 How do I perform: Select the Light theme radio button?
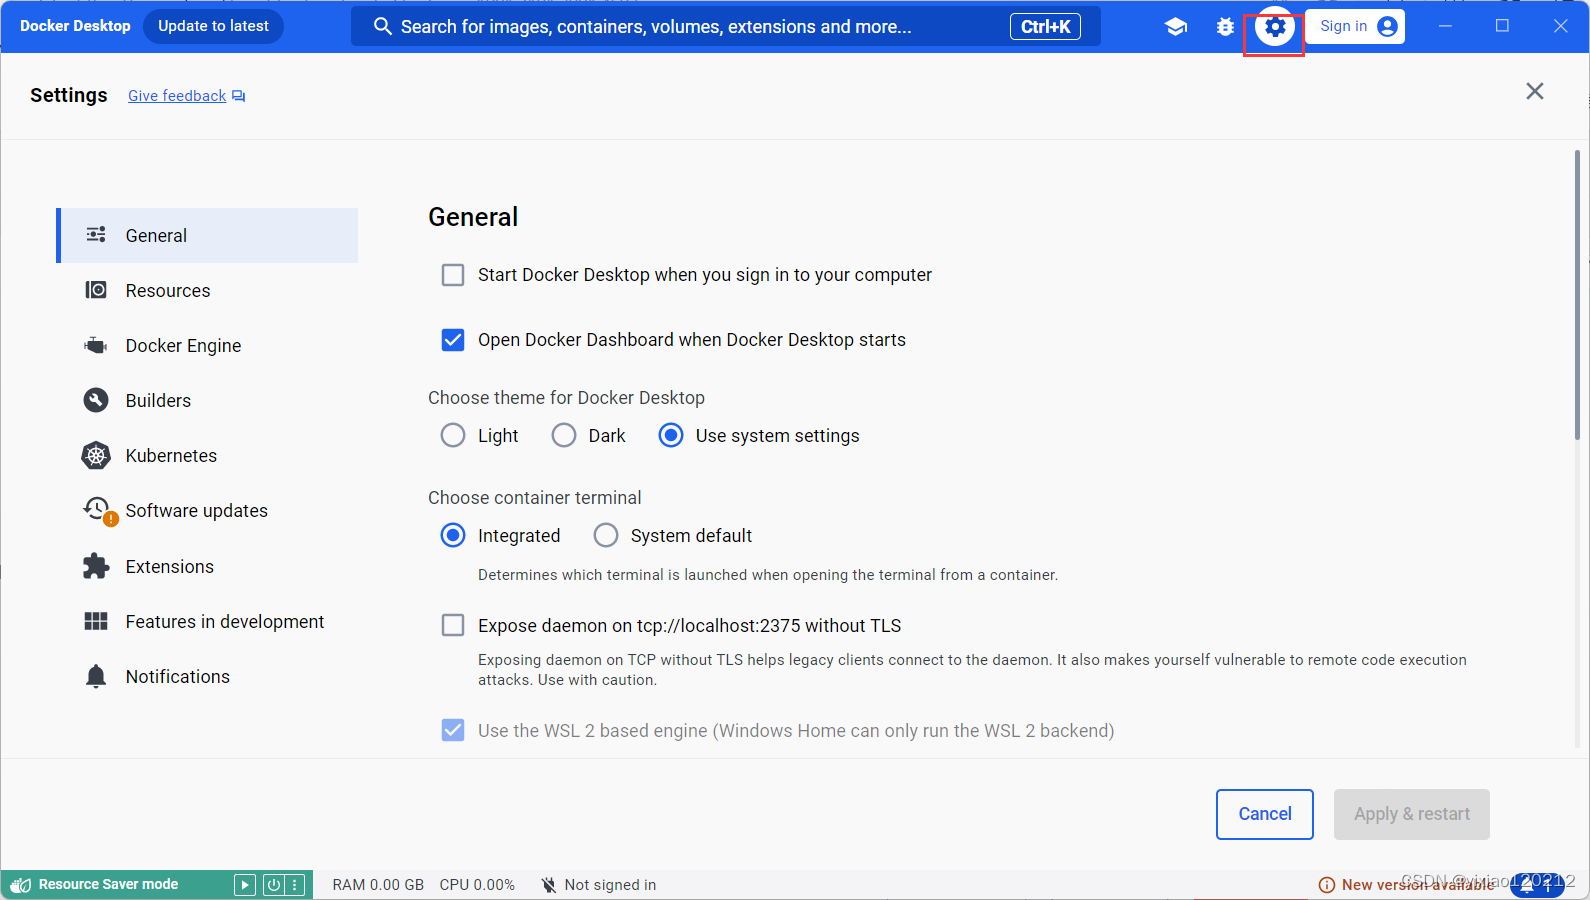[453, 435]
